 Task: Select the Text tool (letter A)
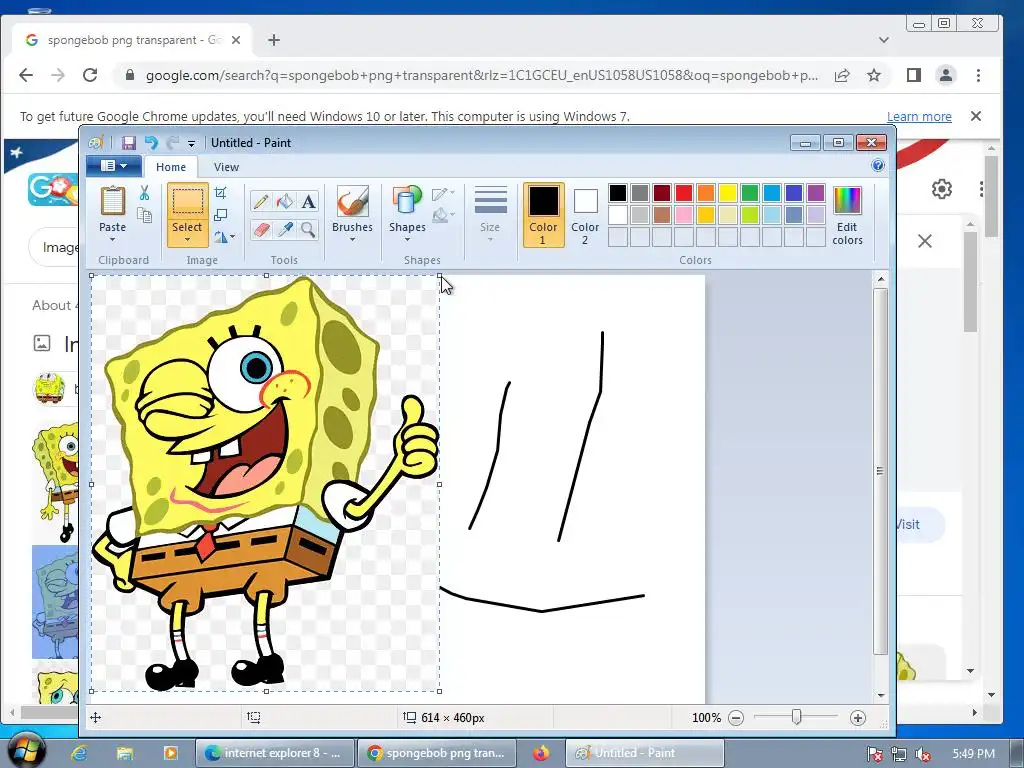pos(308,201)
